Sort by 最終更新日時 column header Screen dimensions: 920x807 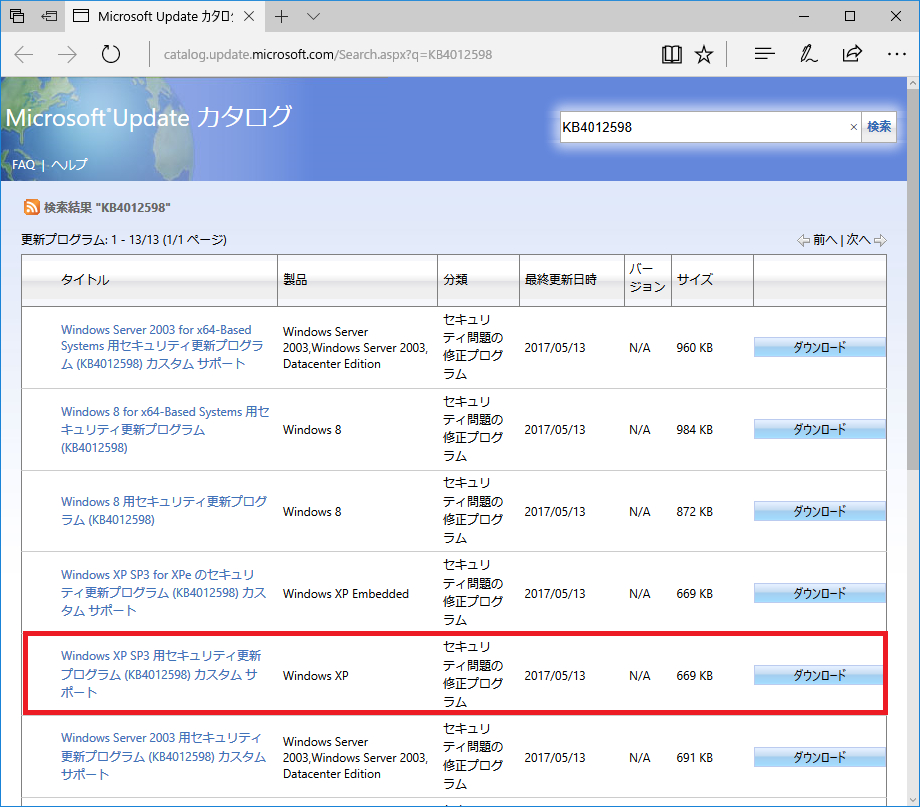pos(560,280)
